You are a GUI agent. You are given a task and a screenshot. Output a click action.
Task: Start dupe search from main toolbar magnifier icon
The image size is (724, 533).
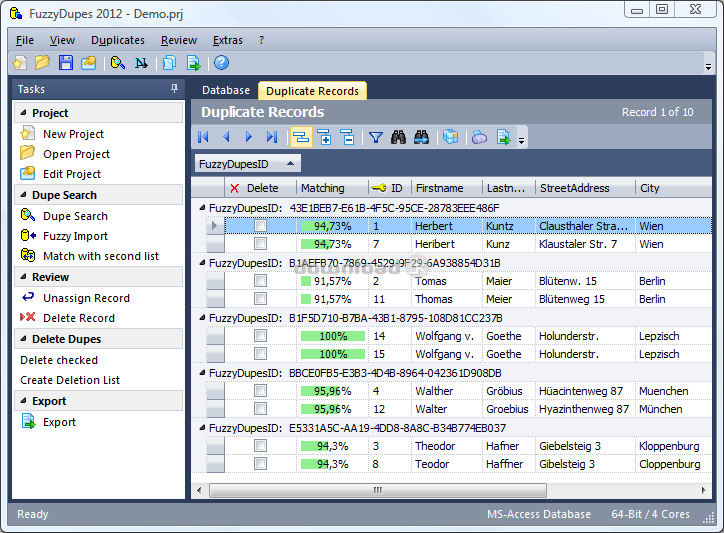pos(118,63)
